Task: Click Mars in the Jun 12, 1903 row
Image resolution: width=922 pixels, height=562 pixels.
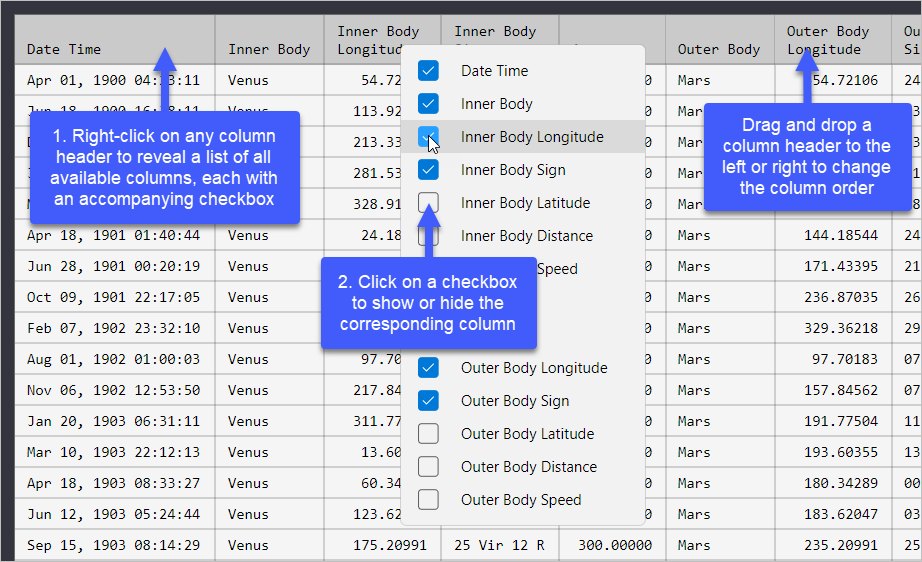Action: click(x=694, y=514)
